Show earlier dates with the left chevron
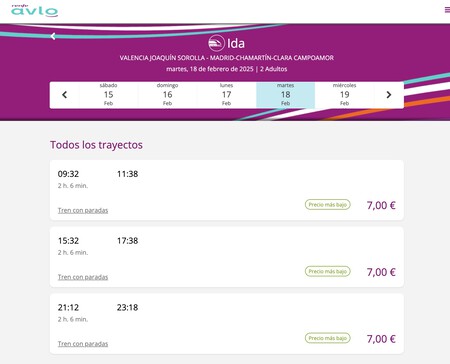Screen dimensions: 450x364 (x=65, y=95)
